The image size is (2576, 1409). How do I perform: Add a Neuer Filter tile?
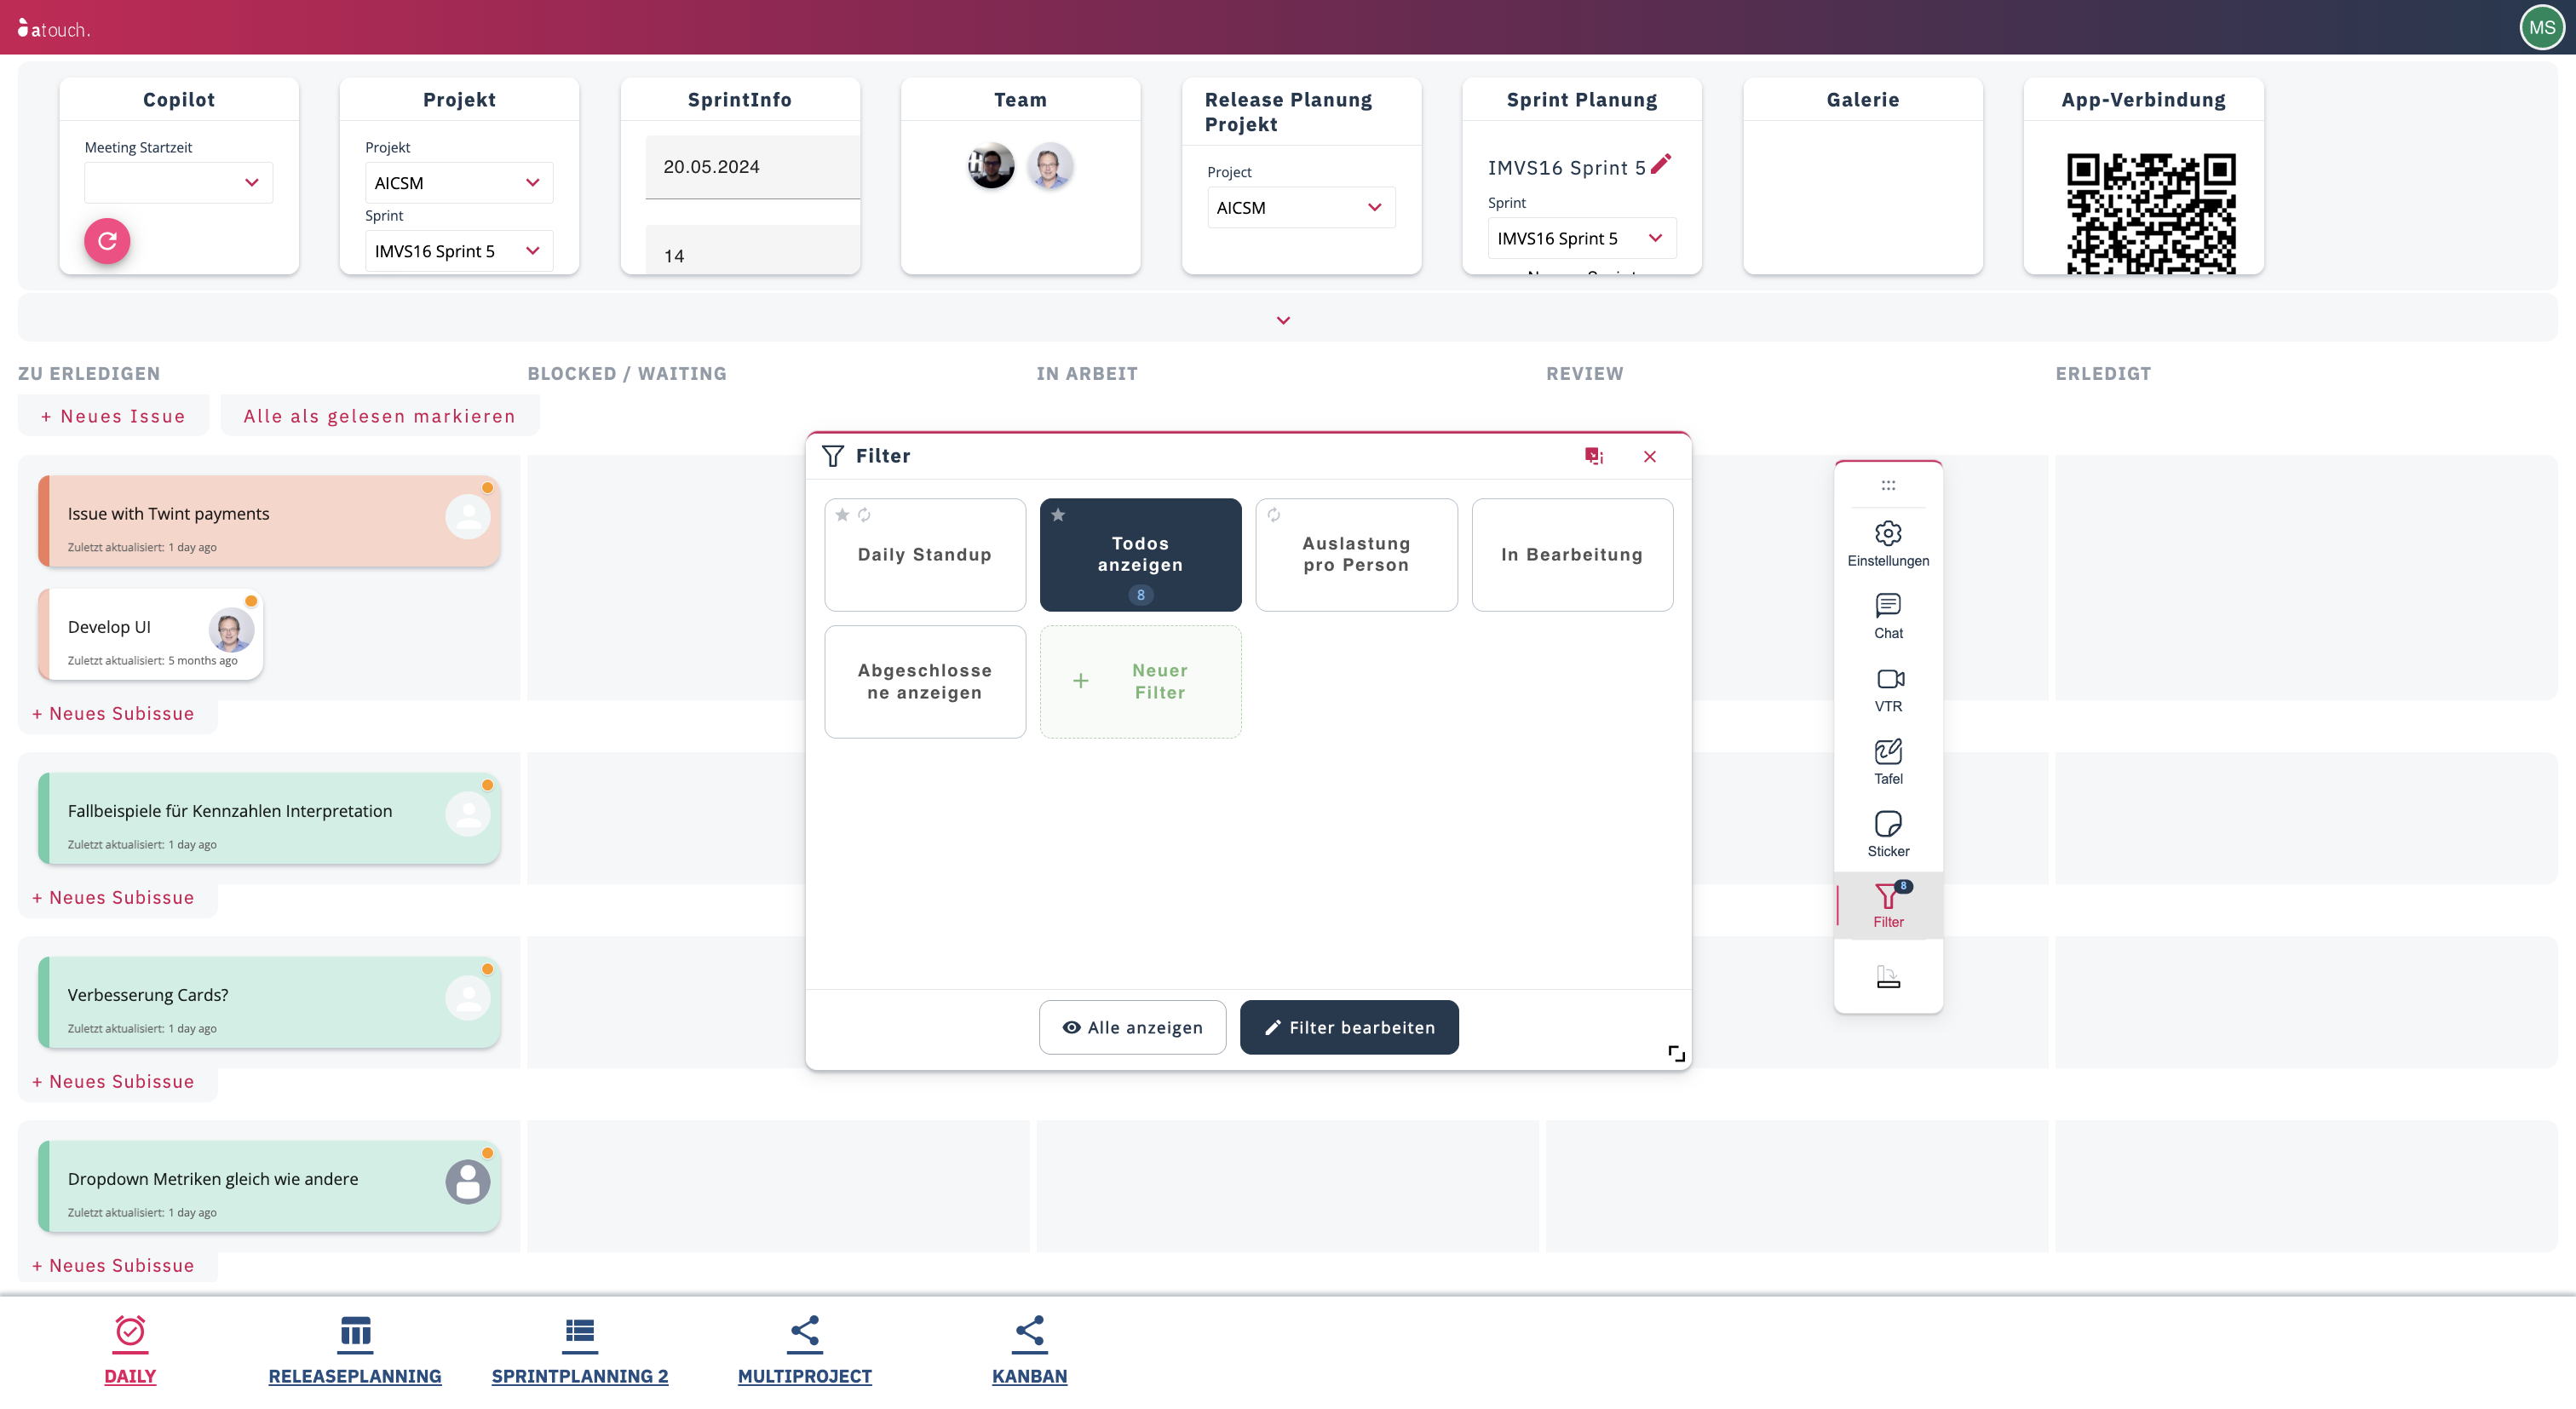point(1141,682)
